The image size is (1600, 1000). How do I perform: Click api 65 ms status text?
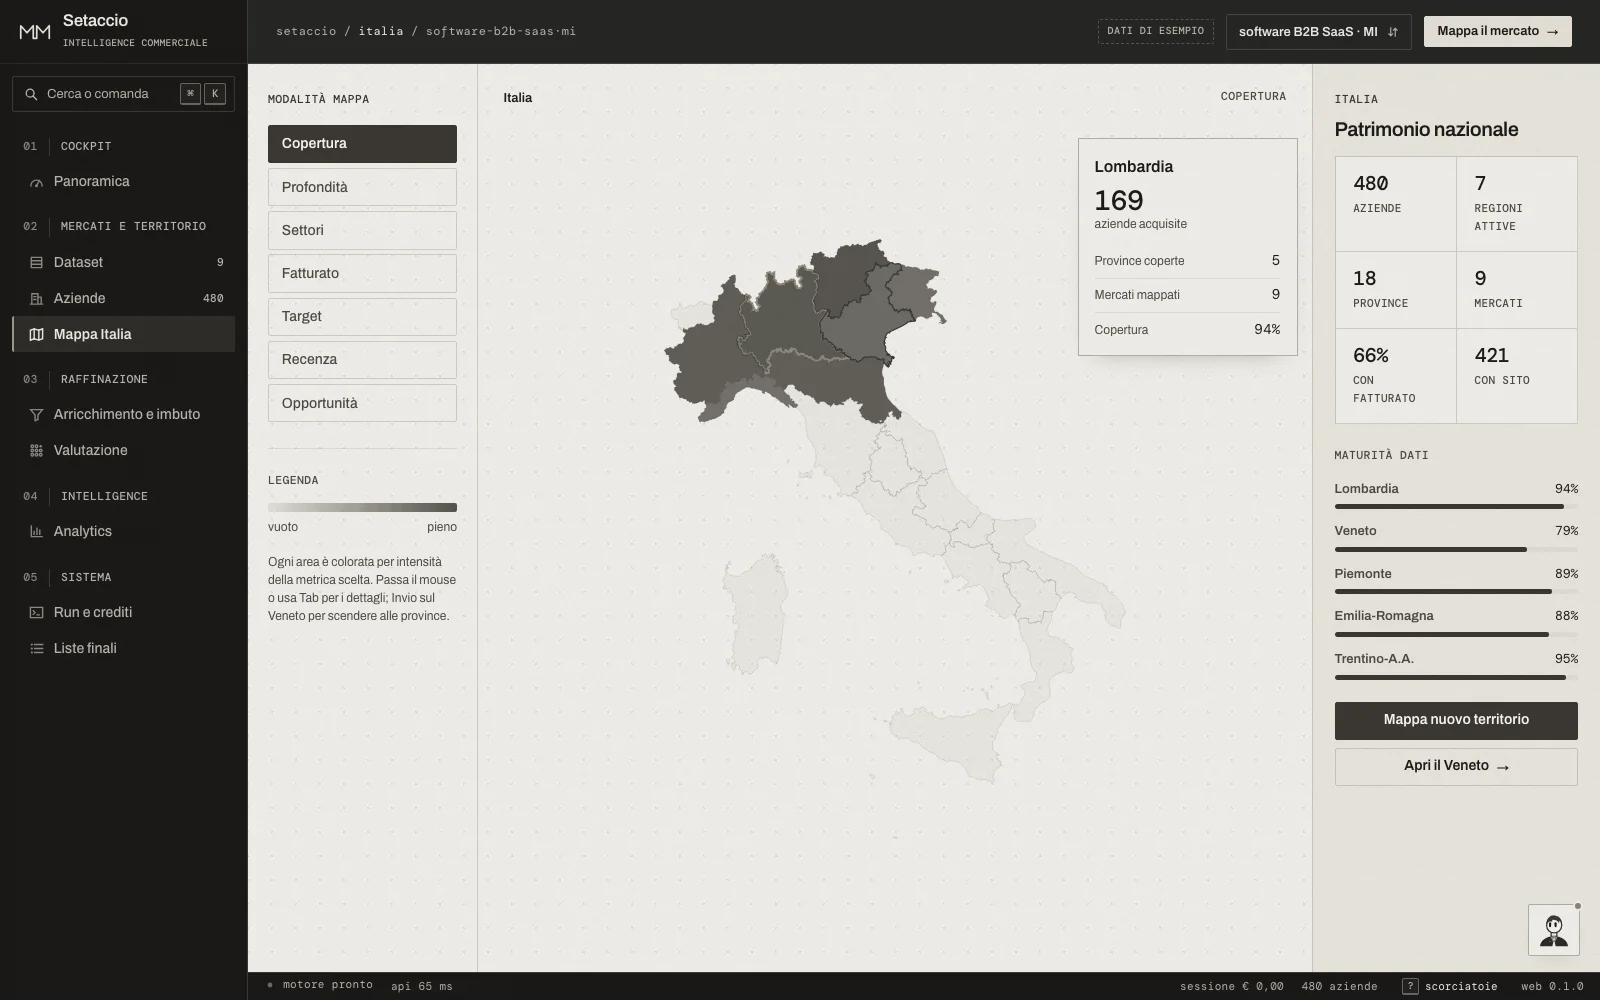422,986
